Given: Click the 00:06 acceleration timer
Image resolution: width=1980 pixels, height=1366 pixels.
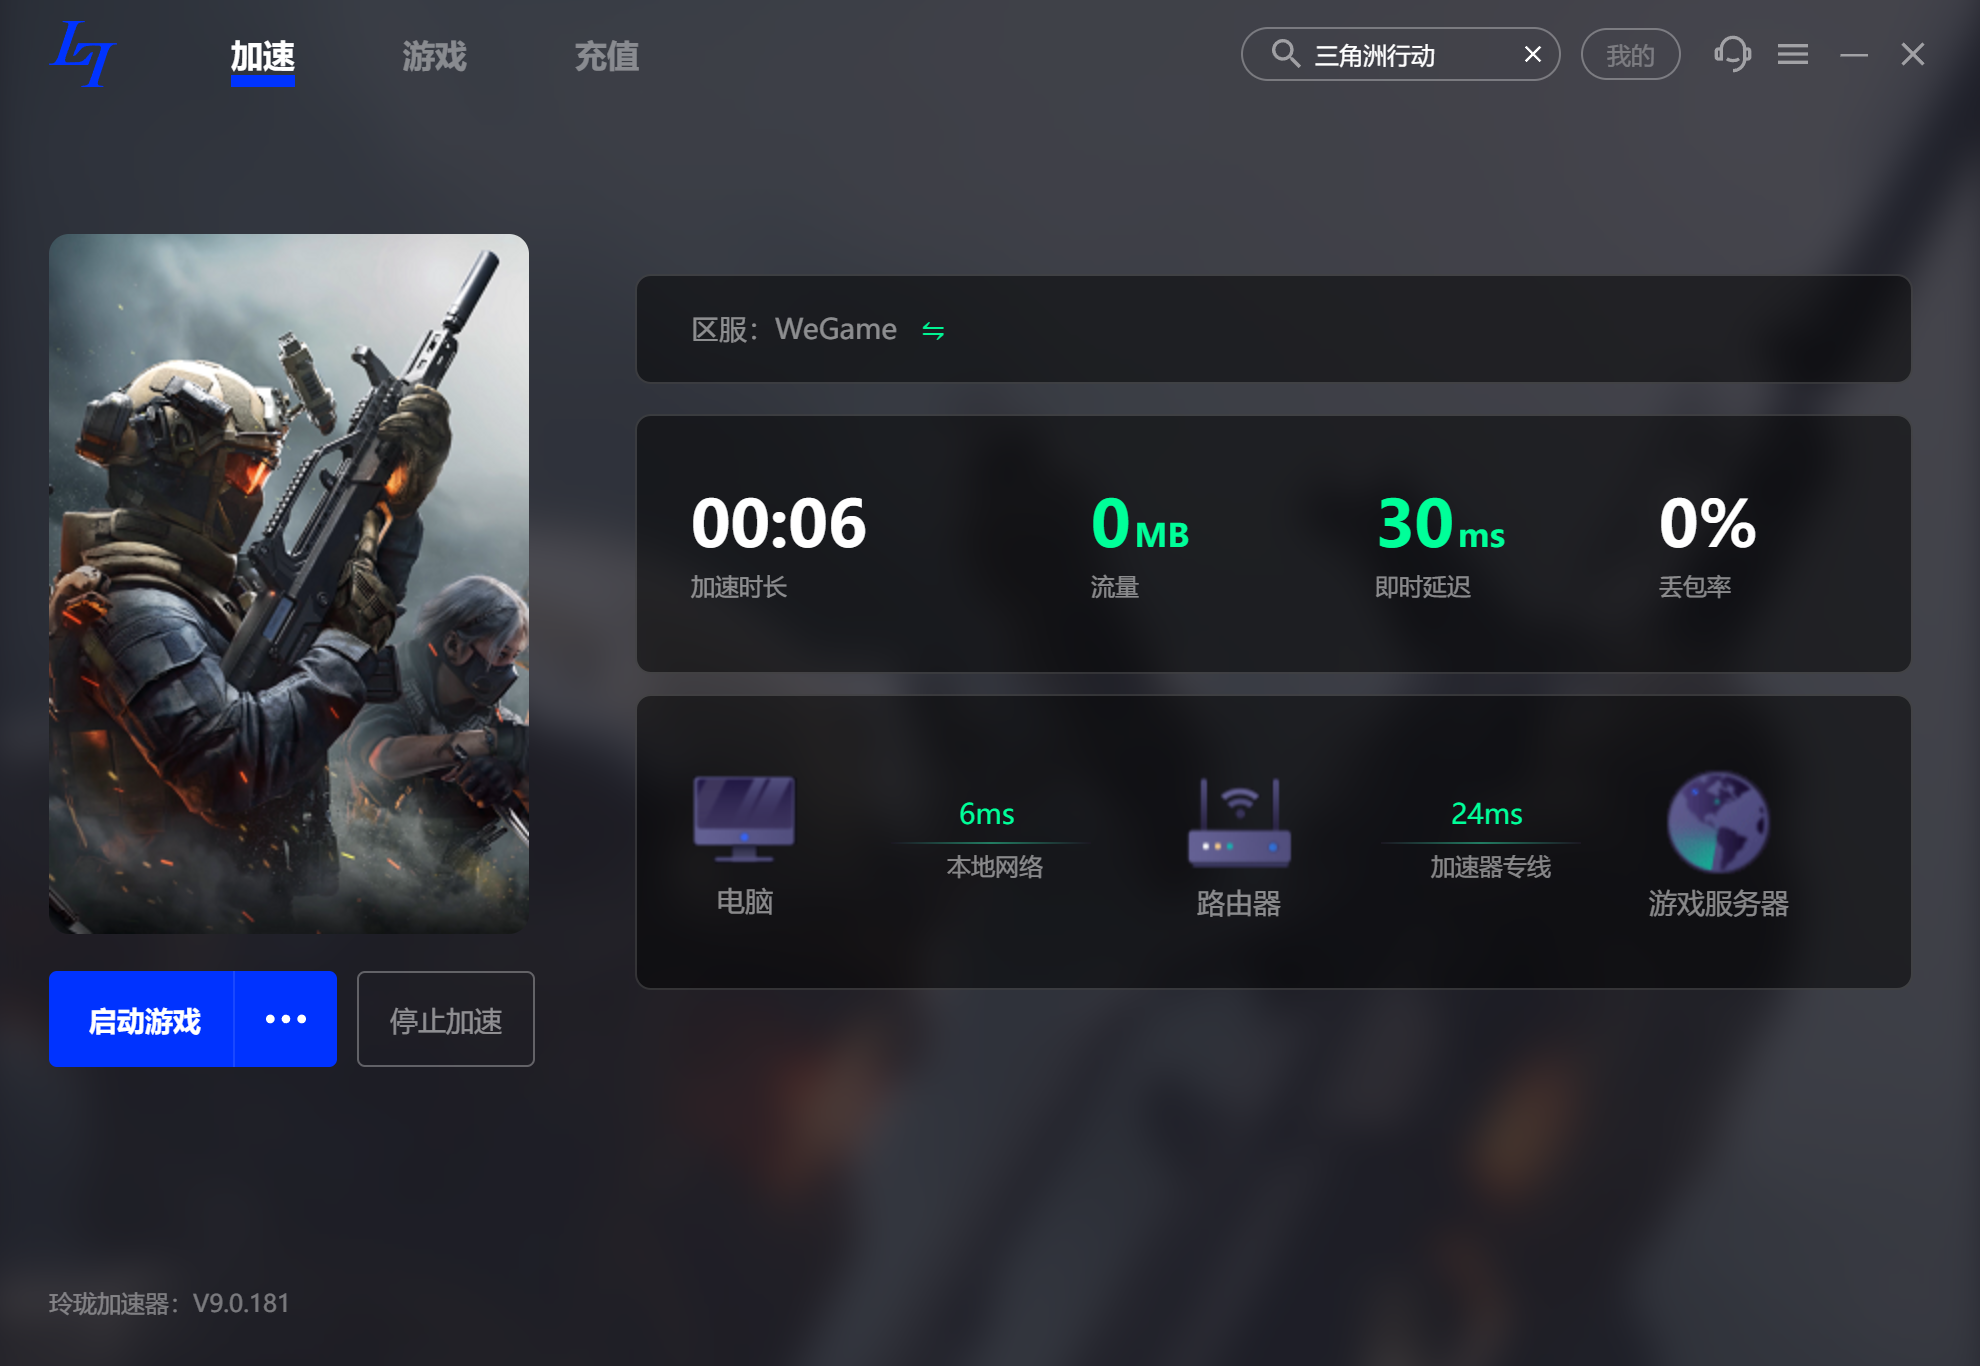Looking at the screenshot, I should pyautogui.click(x=778, y=523).
